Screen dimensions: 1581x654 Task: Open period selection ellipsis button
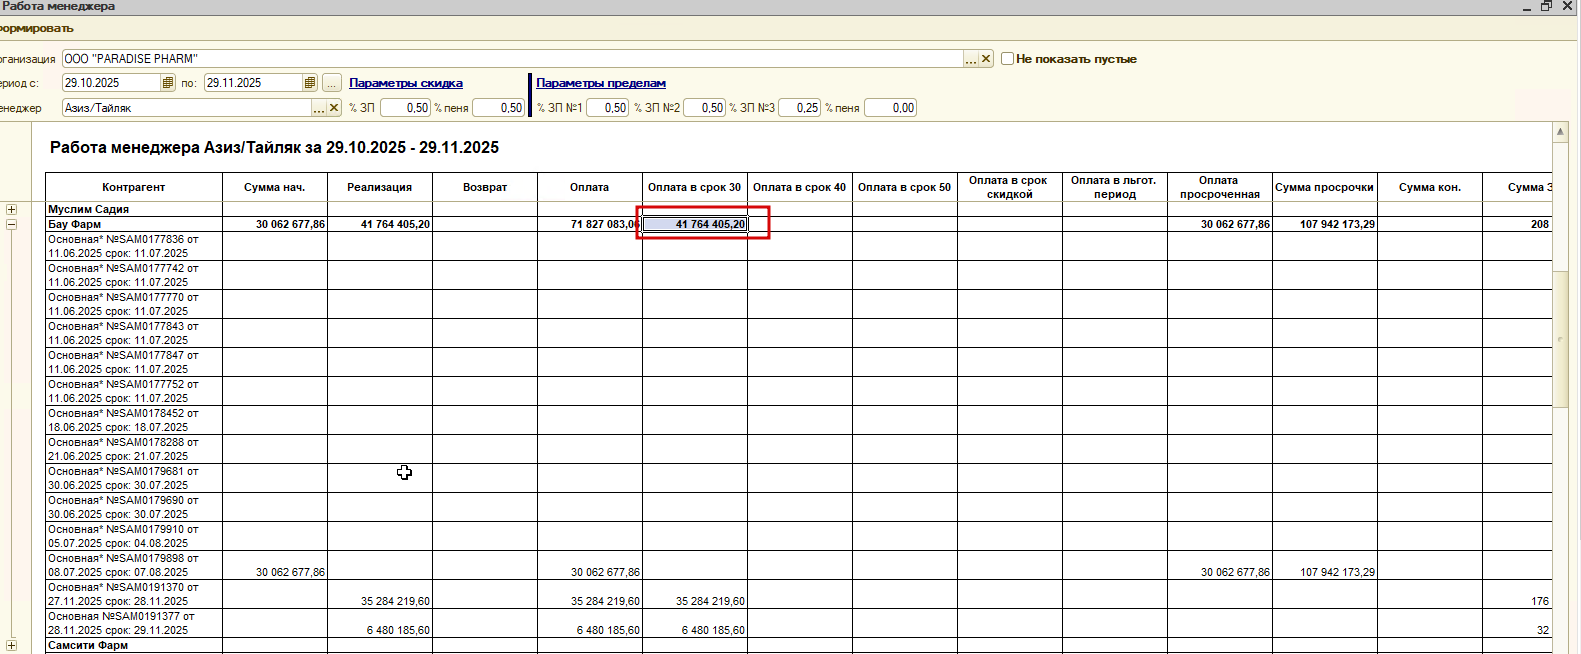332,83
